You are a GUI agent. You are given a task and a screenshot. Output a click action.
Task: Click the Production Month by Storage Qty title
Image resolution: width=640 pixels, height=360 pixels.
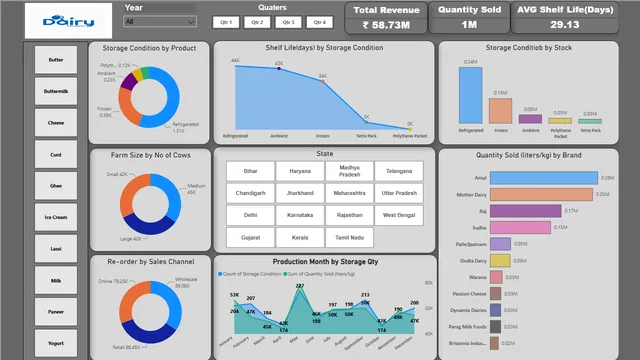tap(325, 262)
